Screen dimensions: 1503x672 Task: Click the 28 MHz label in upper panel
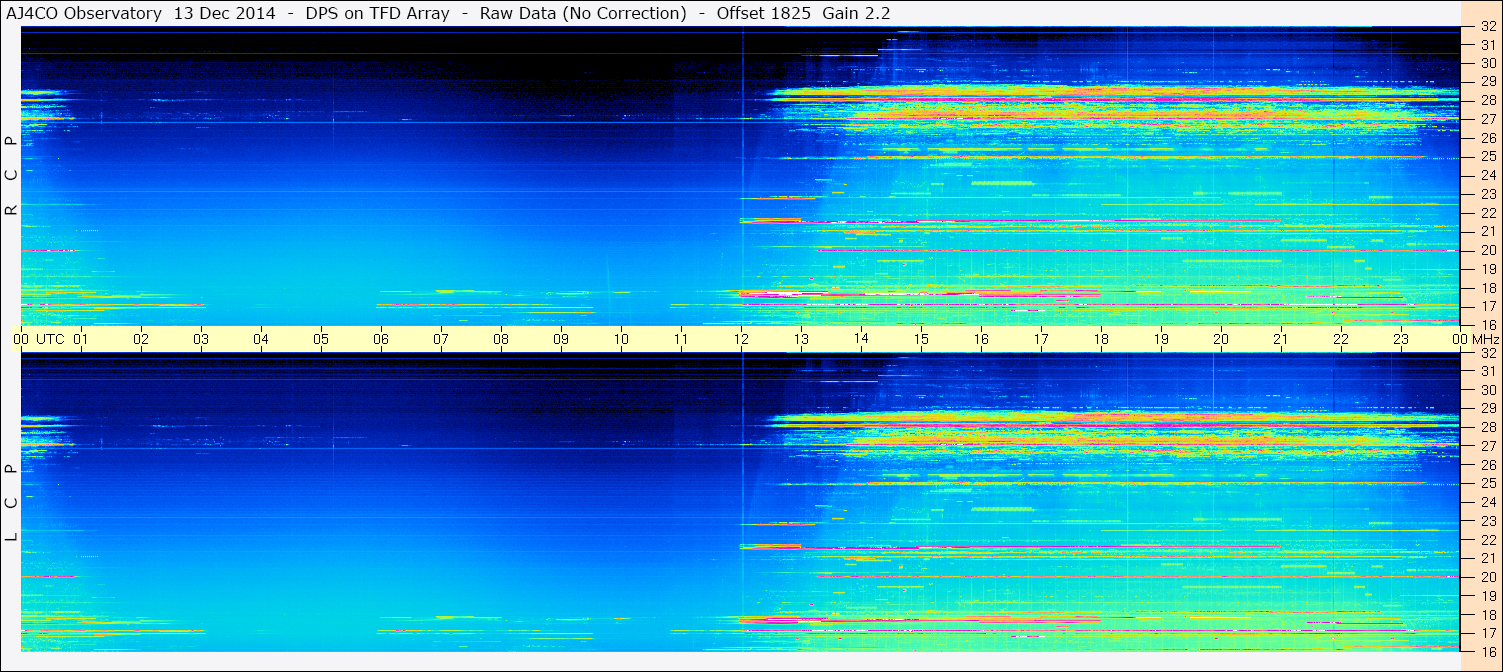(x=1487, y=100)
